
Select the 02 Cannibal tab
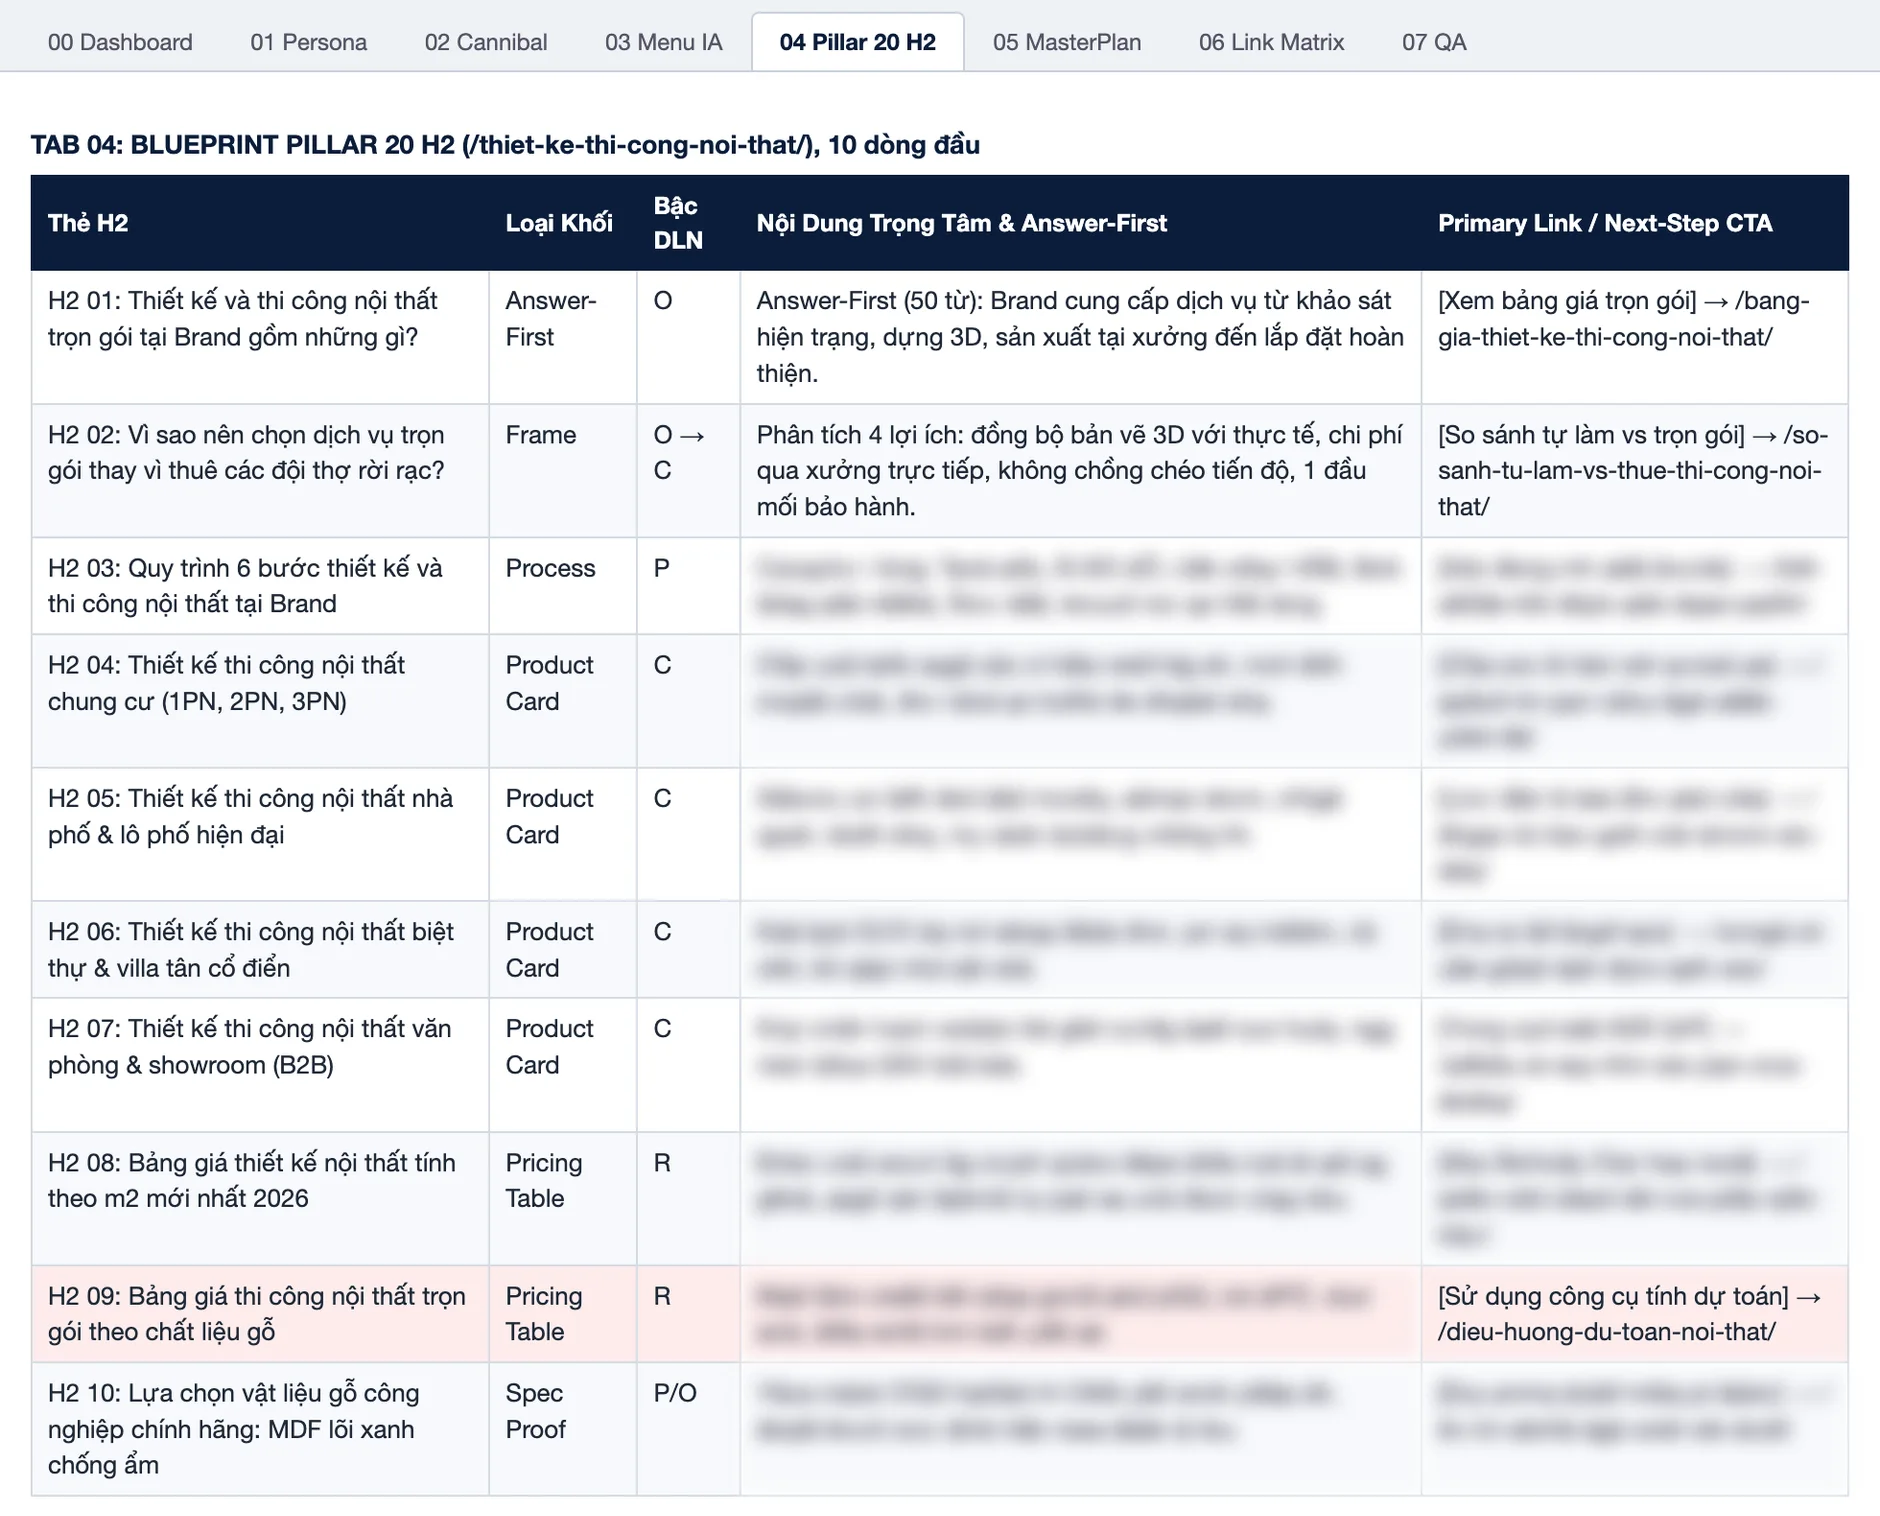[486, 42]
